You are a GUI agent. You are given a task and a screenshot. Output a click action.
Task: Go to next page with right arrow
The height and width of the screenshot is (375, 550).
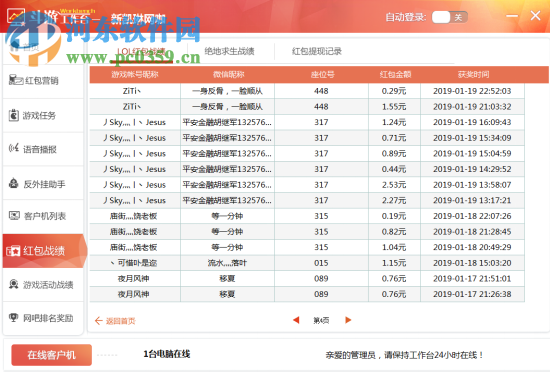(348, 320)
